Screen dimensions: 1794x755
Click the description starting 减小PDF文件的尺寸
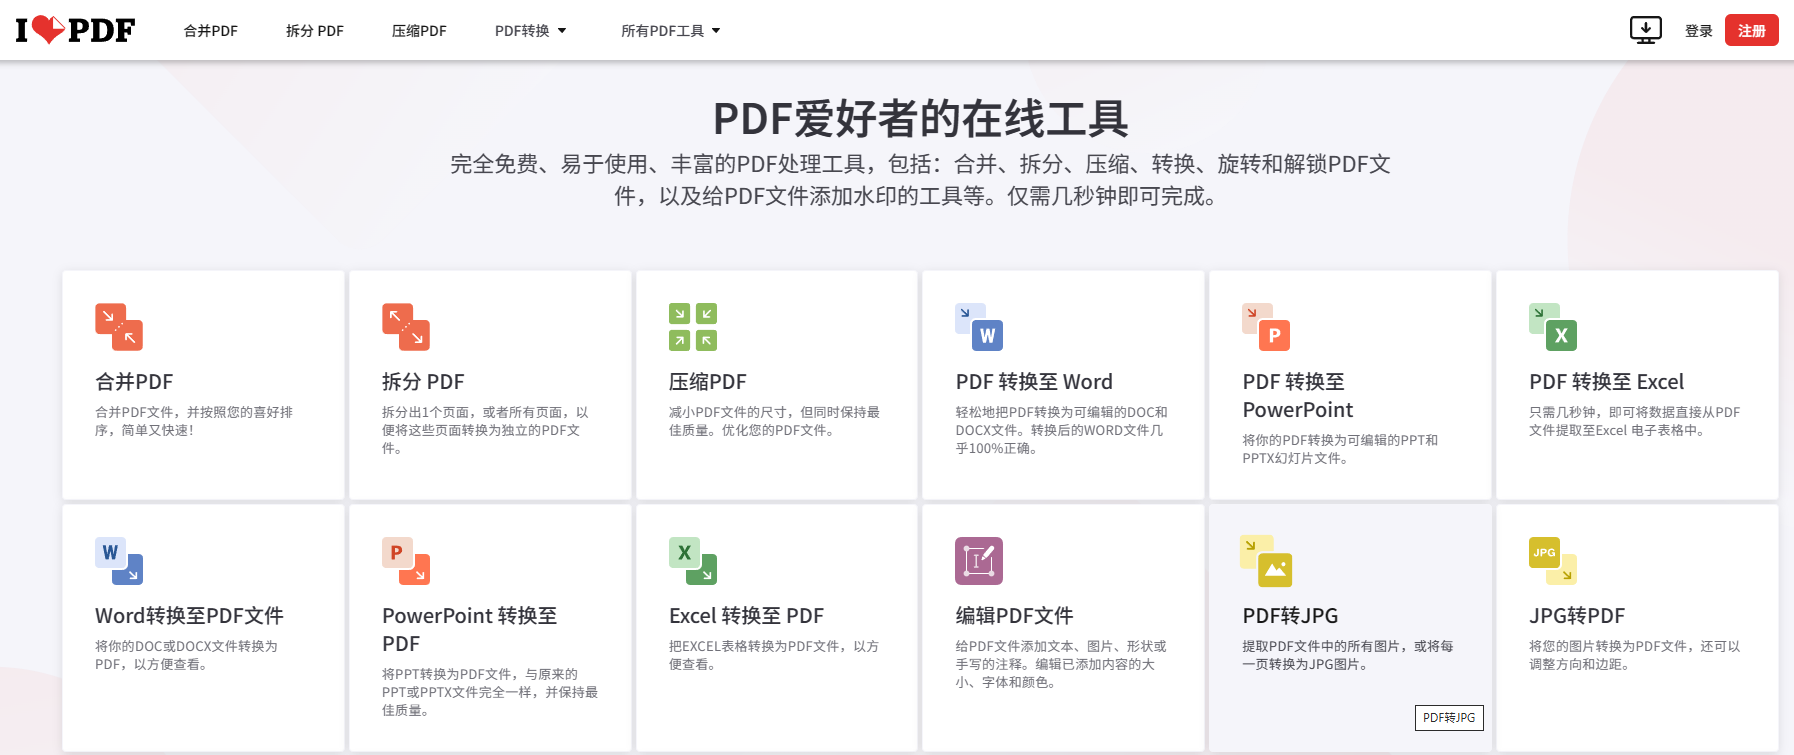pos(774,421)
